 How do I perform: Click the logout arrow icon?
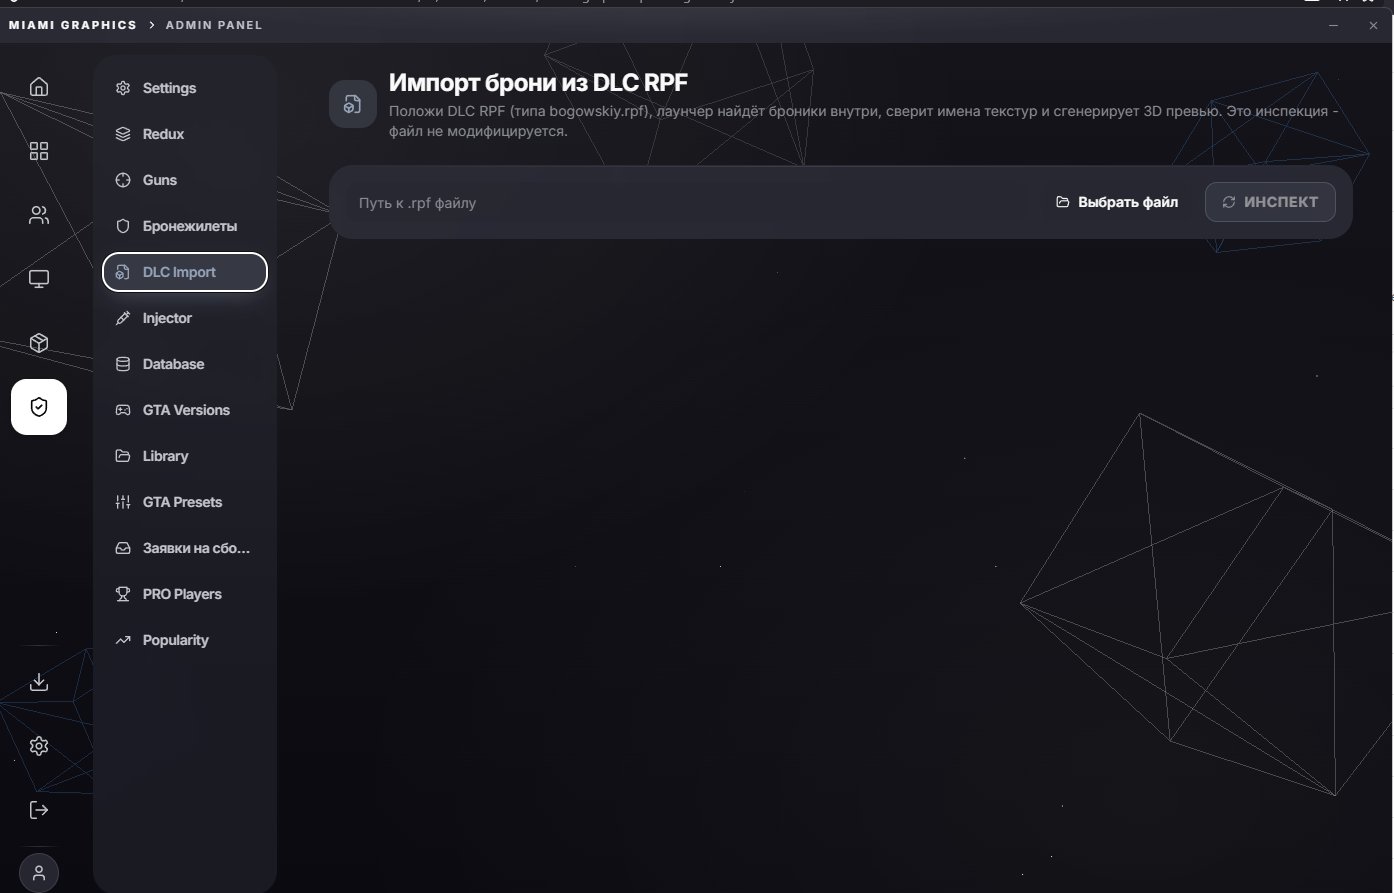(39, 810)
